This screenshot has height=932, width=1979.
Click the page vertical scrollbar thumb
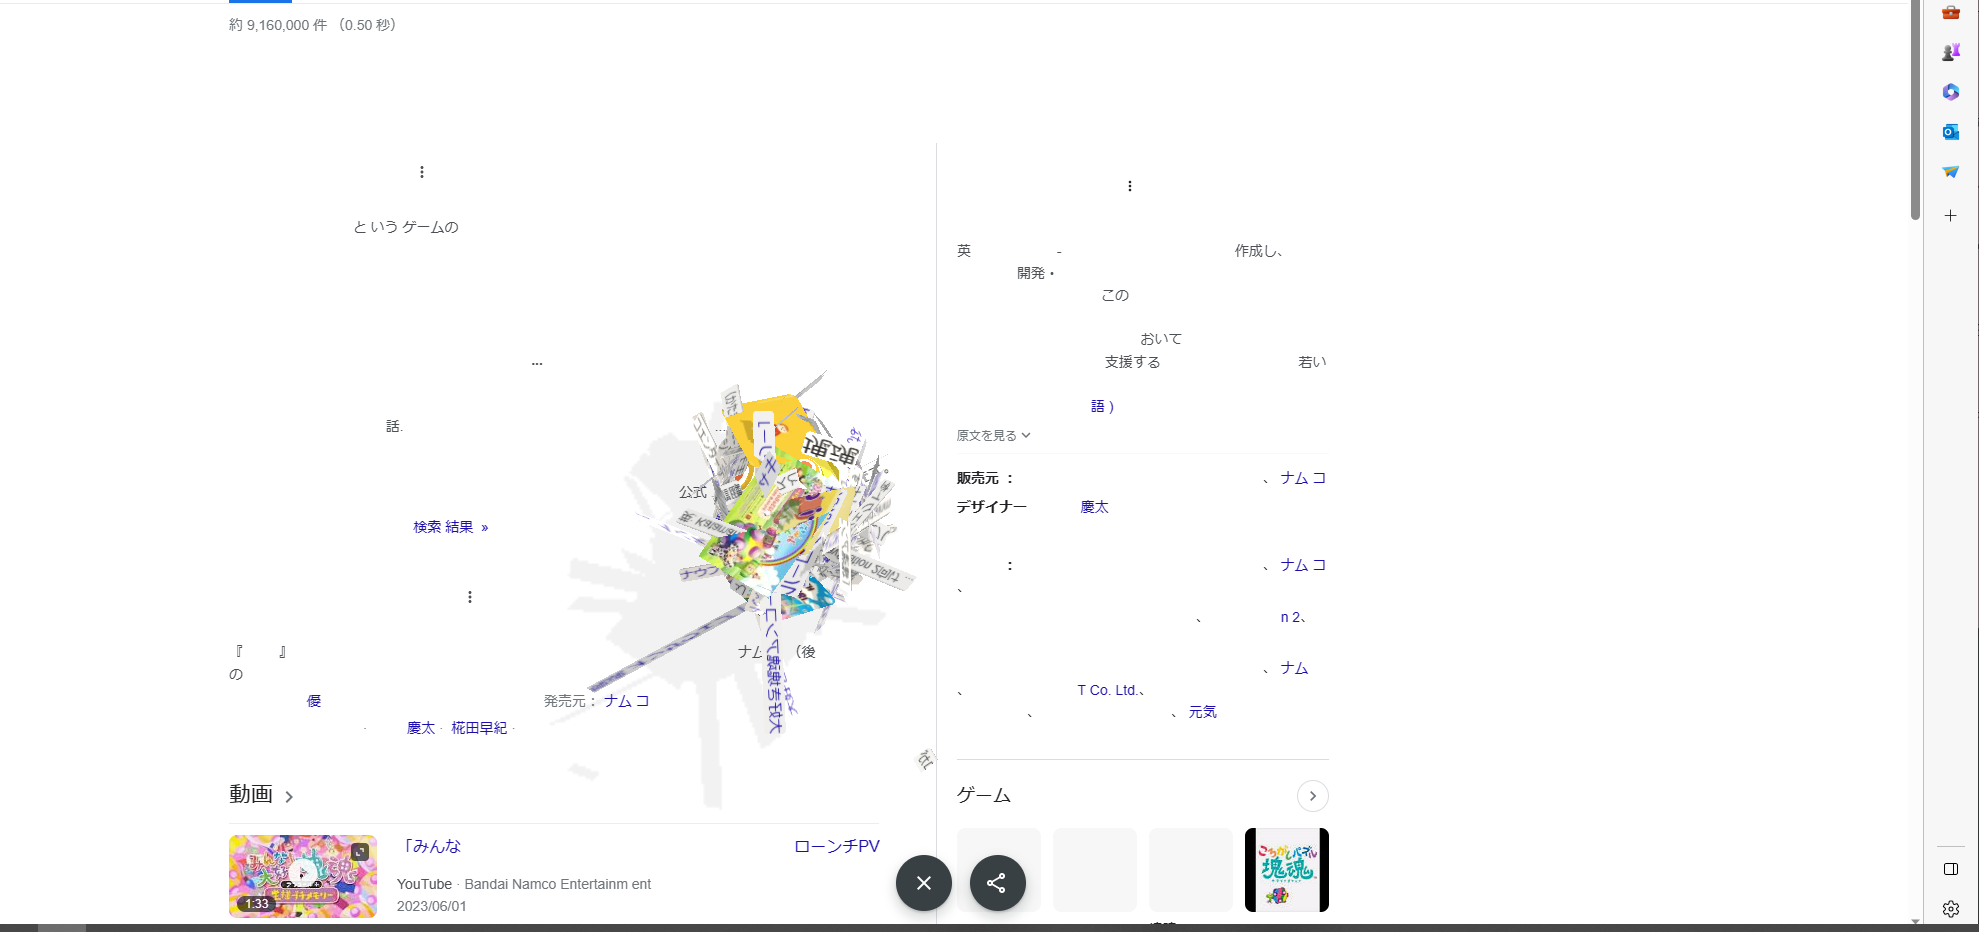[1915, 110]
